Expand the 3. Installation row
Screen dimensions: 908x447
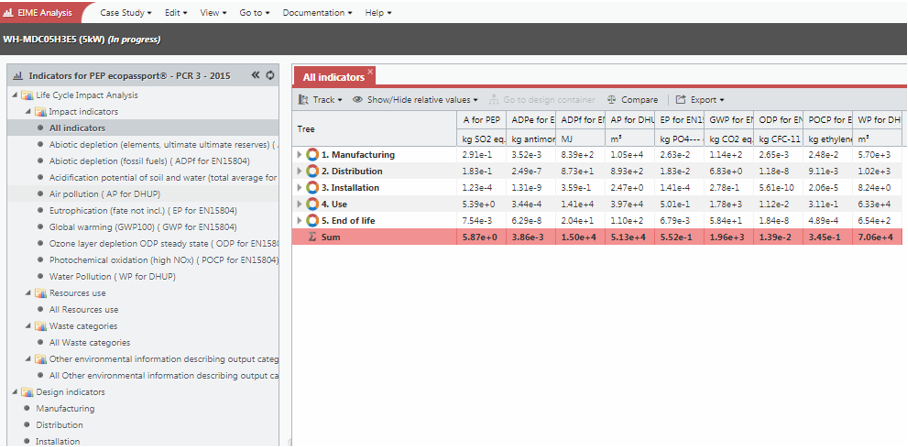[299, 188]
